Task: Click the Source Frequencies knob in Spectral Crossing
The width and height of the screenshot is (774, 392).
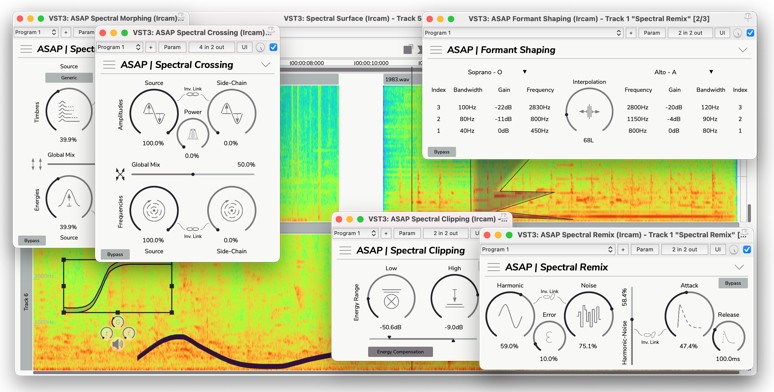Action: [154, 210]
